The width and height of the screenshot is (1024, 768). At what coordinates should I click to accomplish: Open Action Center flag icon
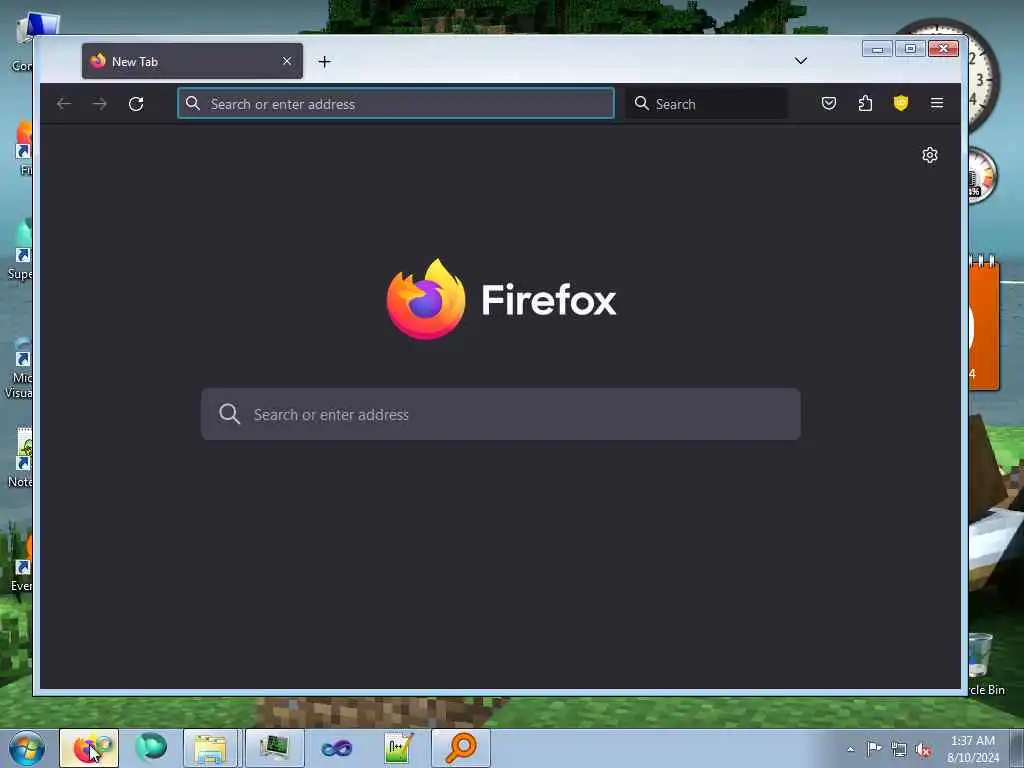click(x=874, y=749)
